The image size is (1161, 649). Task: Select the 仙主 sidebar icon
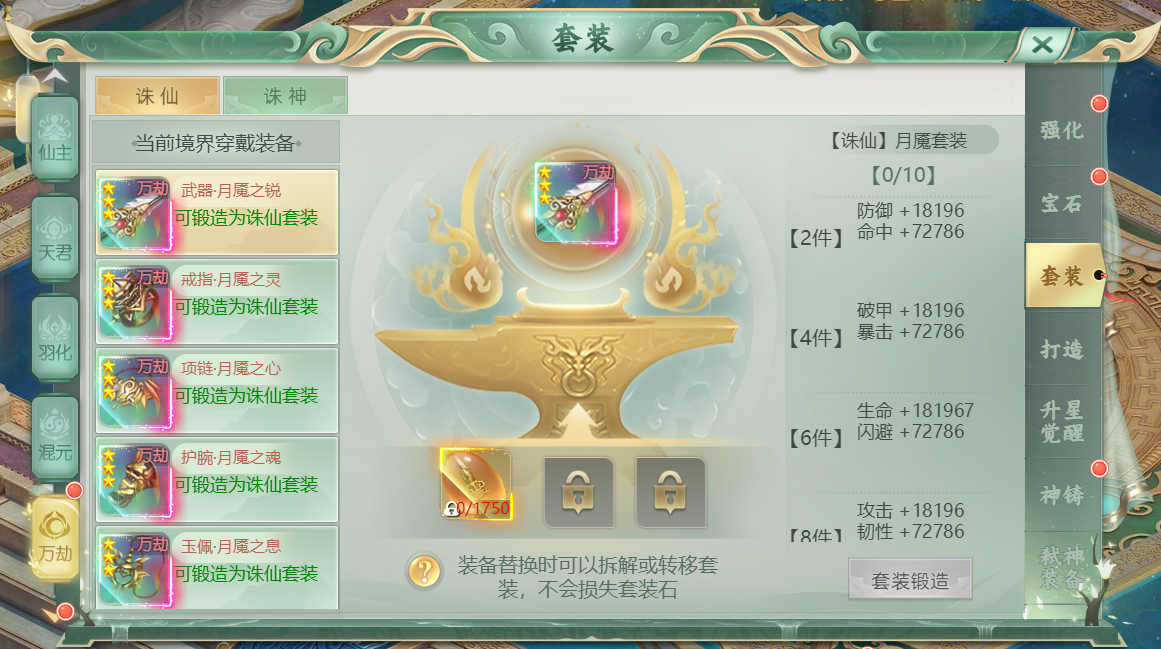coord(55,138)
